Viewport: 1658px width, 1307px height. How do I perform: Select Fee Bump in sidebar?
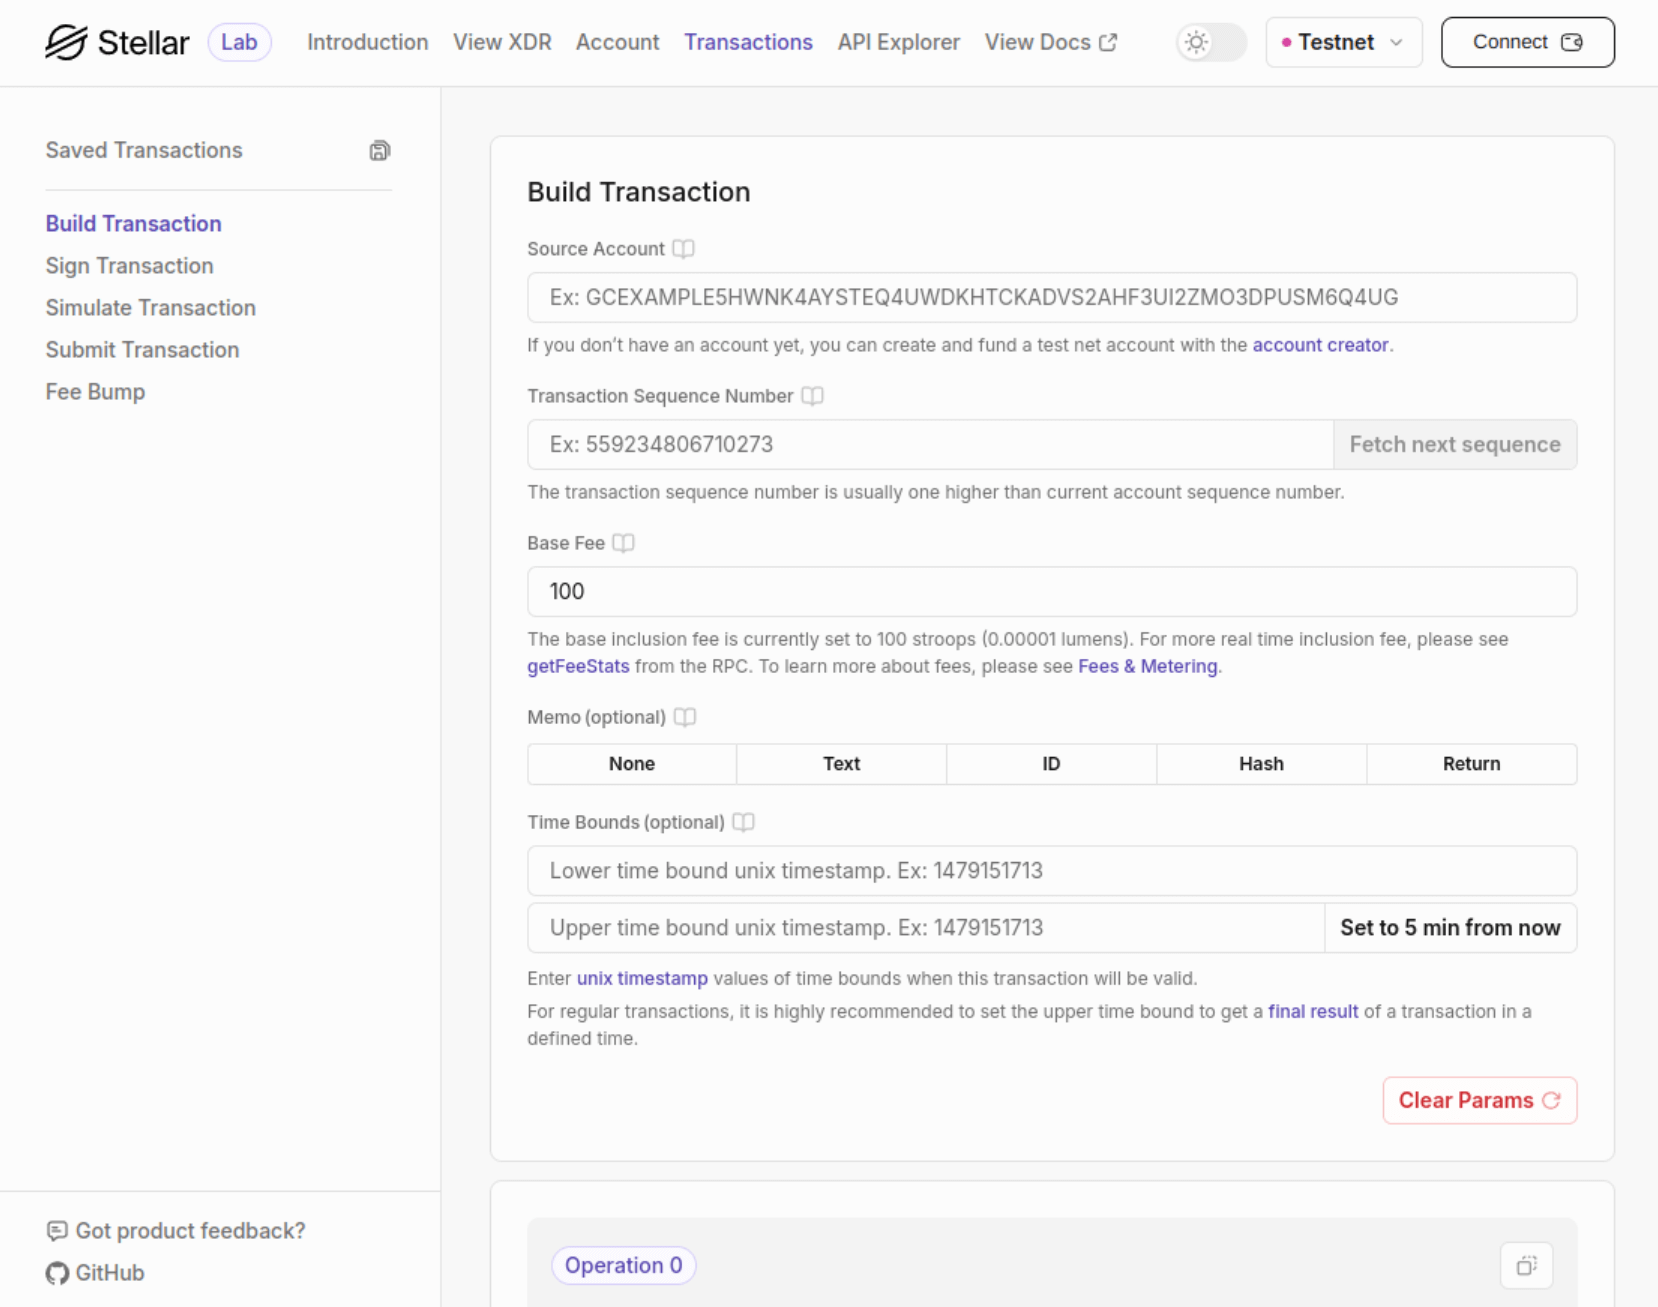(x=95, y=392)
